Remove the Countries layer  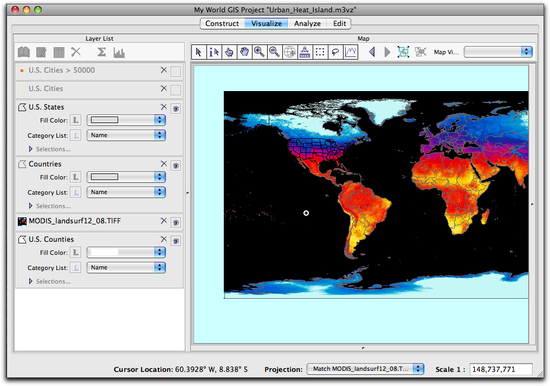(x=164, y=164)
